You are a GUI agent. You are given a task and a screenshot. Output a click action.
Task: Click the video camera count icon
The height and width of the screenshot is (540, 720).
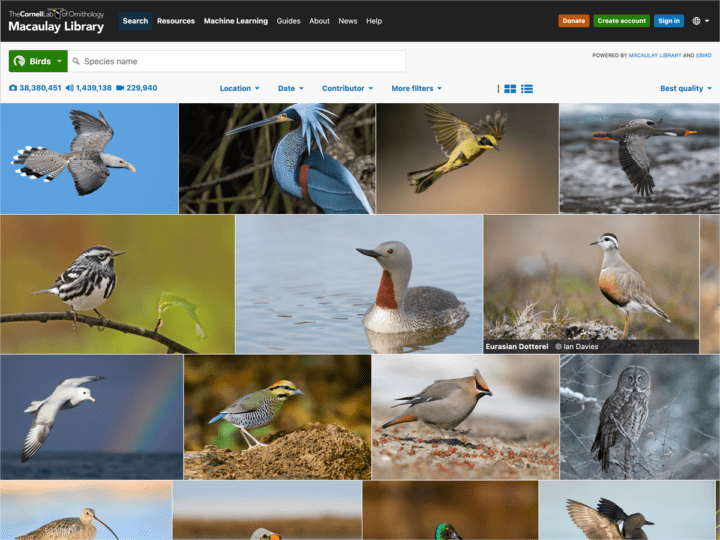120,88
